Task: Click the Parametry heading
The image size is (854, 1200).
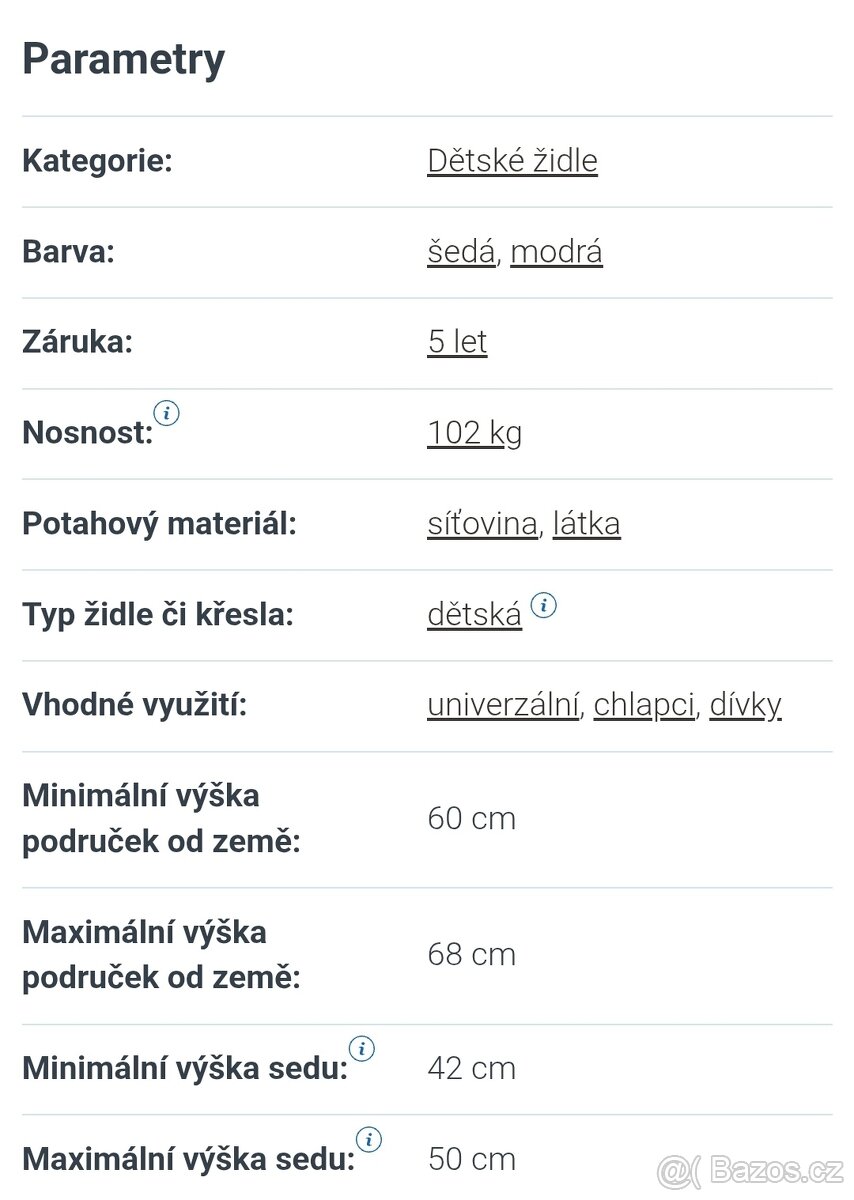Action: point(123,58)
